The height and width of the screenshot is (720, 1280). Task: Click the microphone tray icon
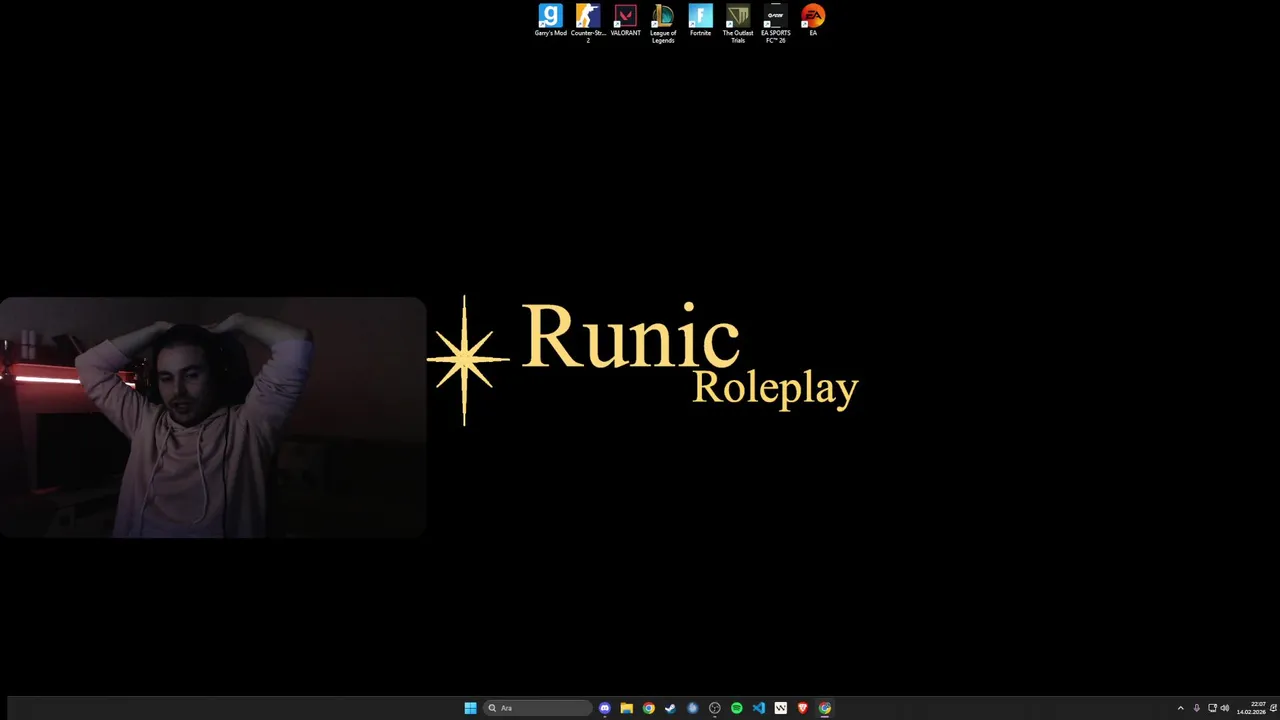(1197, 708)
